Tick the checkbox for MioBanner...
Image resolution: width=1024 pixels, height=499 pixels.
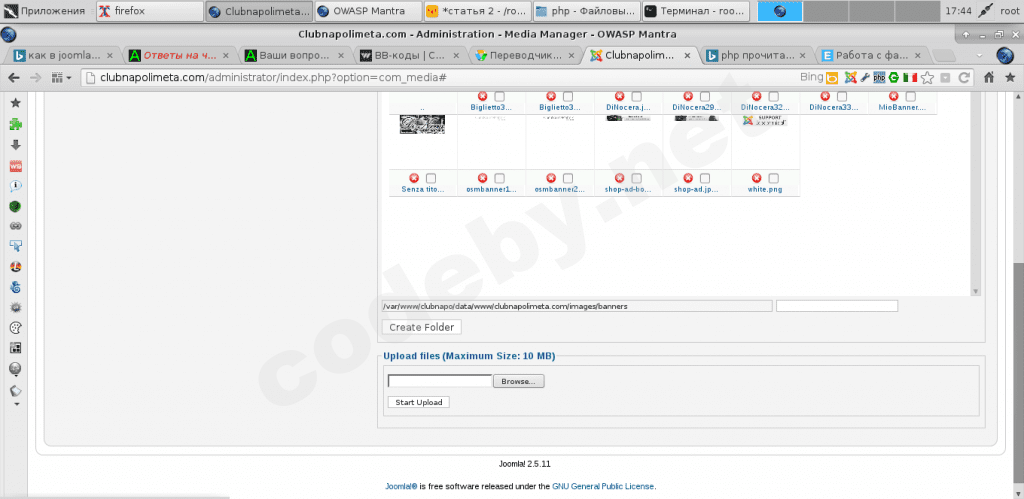click(x=911, y=97)
